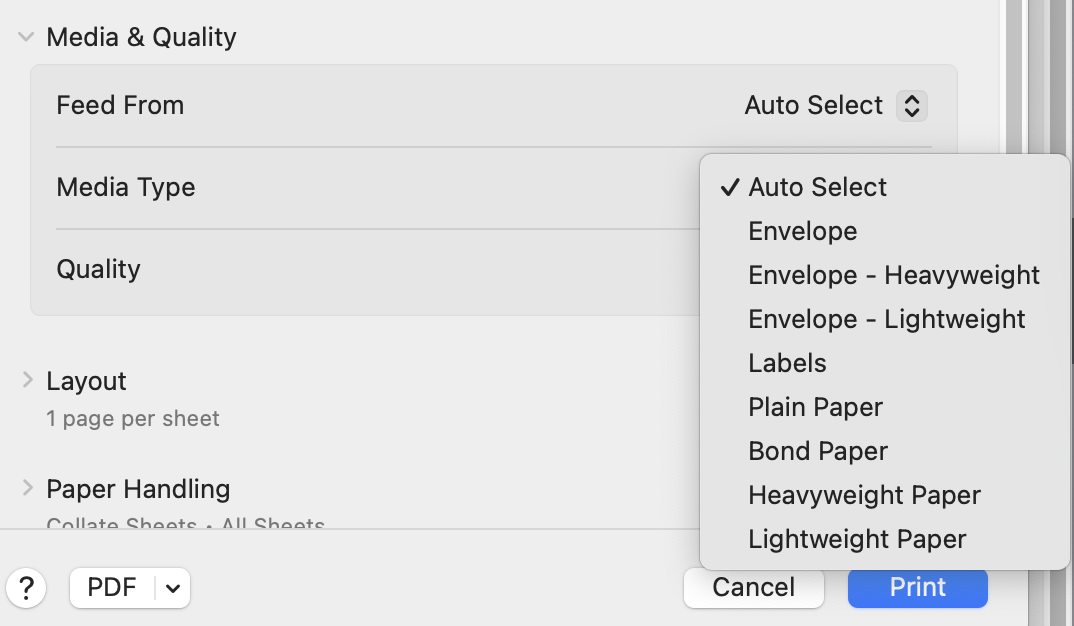The image size is (1074, 626).
Task: Click the PDF button
Action: coord(112,588)
